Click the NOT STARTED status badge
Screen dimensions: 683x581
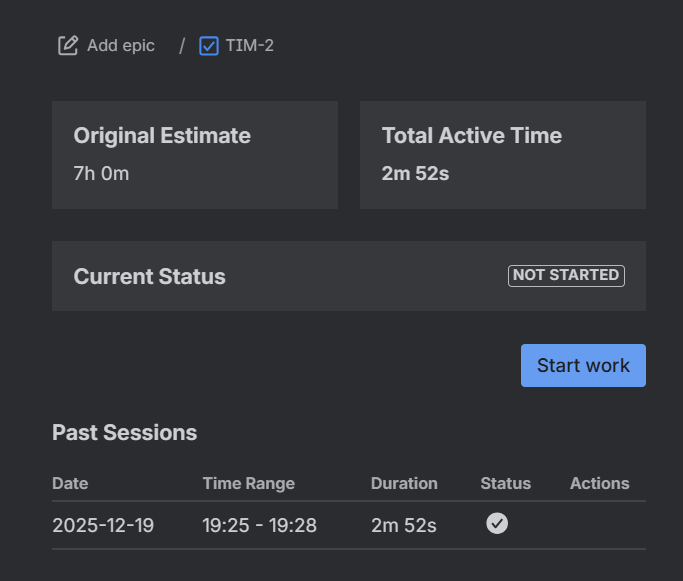tap(566, 275)
